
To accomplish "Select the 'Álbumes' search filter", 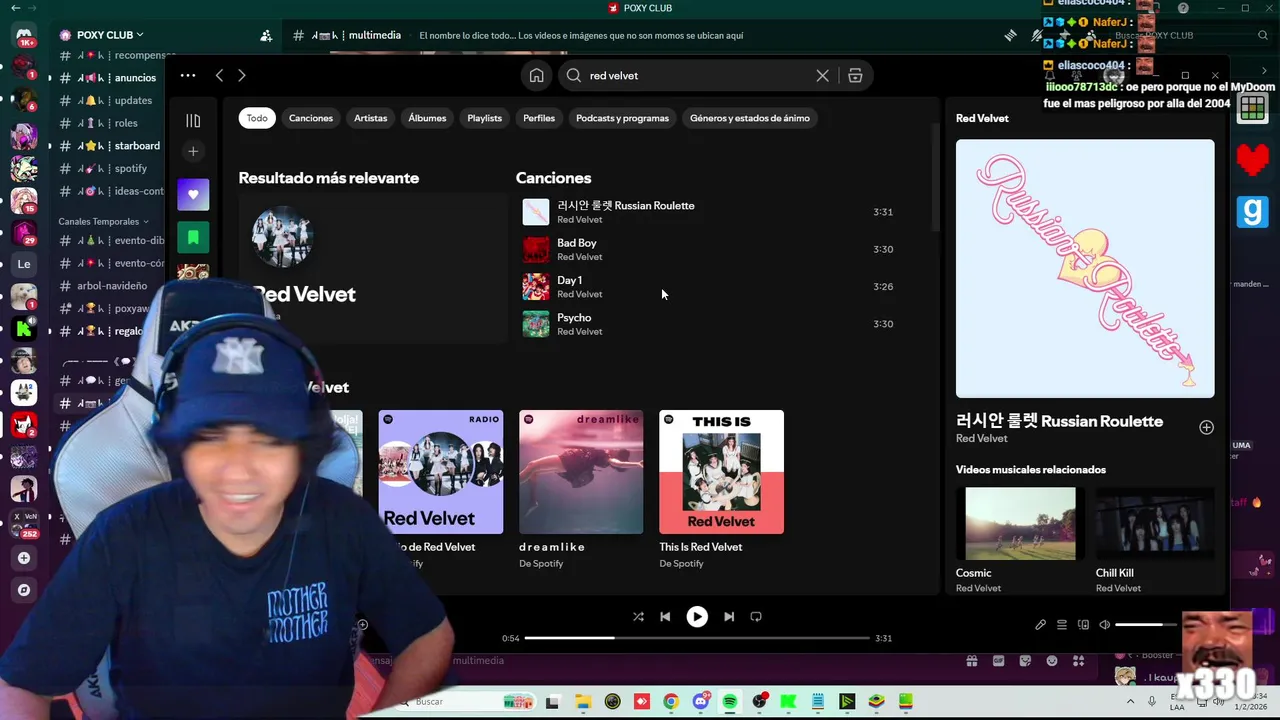I will tap(427, 118).
